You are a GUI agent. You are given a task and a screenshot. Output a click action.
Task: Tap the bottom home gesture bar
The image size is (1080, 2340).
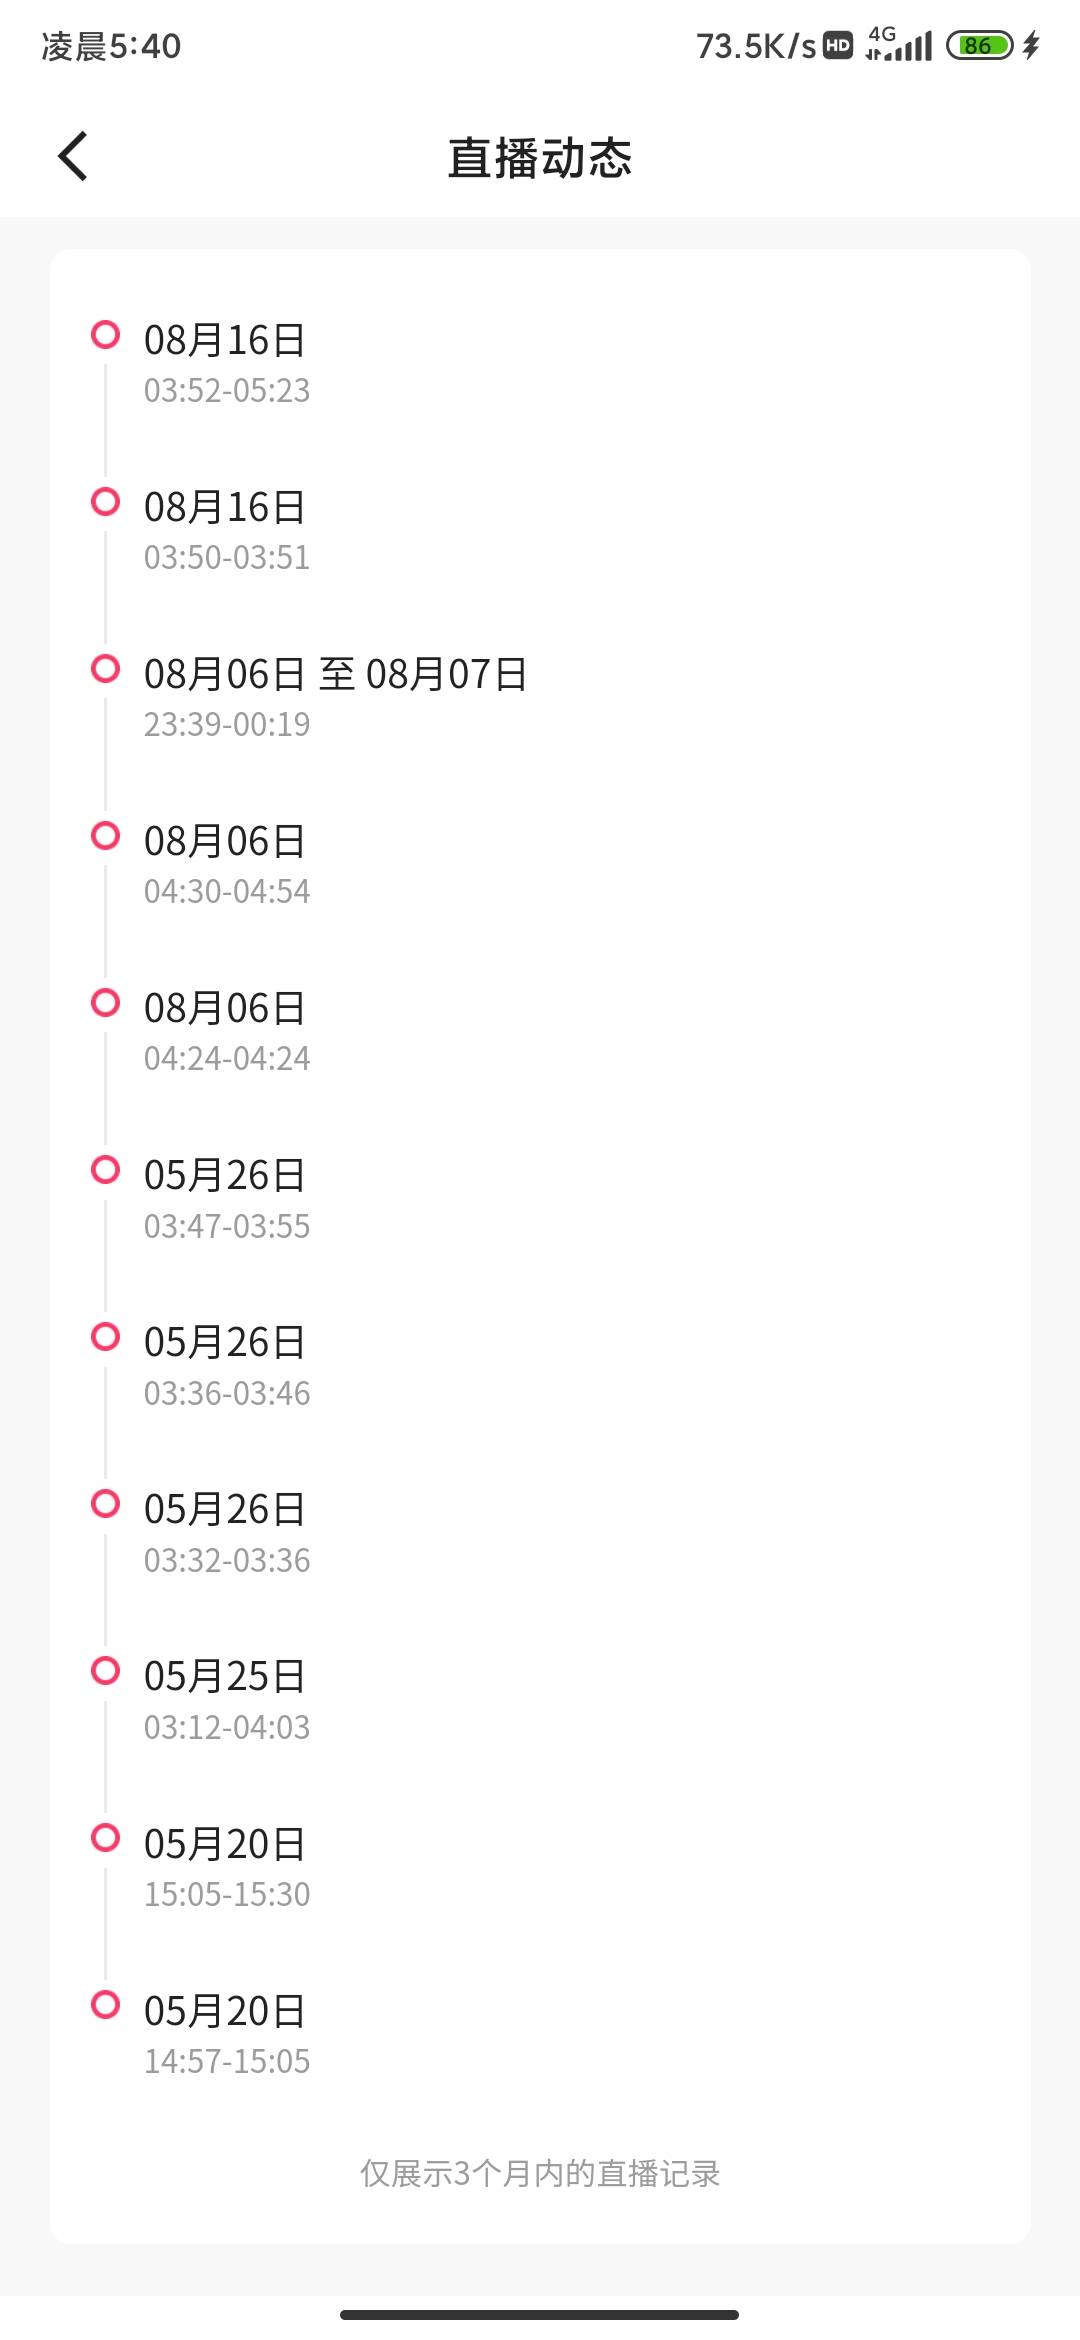[x=540, y=2314]
